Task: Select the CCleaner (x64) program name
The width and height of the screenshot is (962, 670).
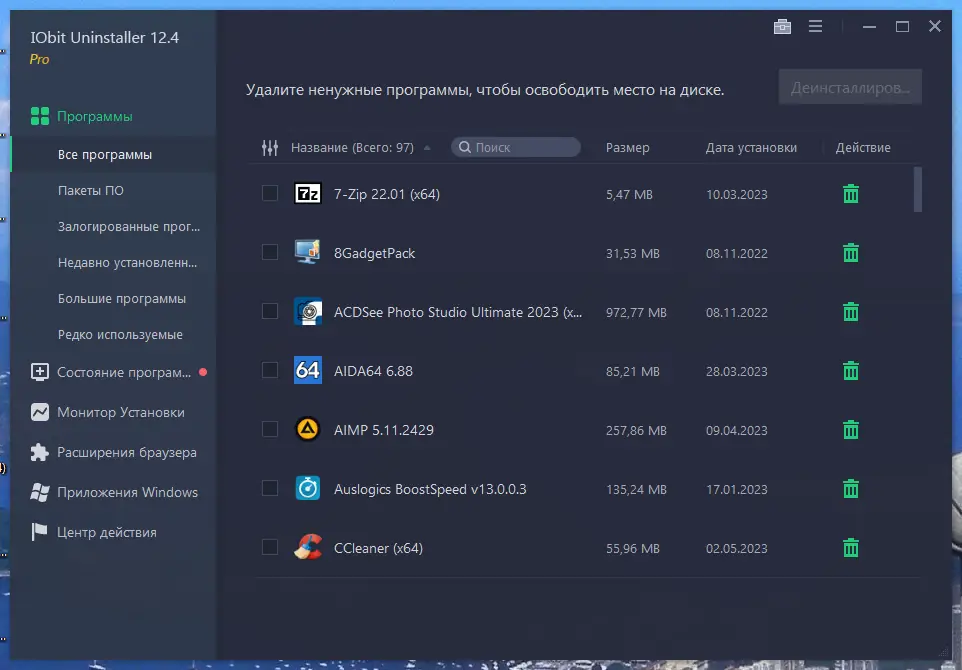Action: pyautogui.click(x=378, y=548)
